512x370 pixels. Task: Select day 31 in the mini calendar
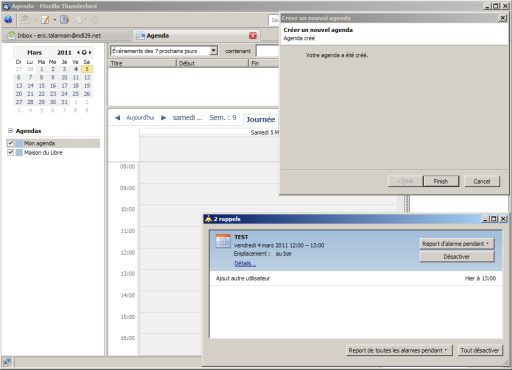pyautogui.click(x=64, y=102)
